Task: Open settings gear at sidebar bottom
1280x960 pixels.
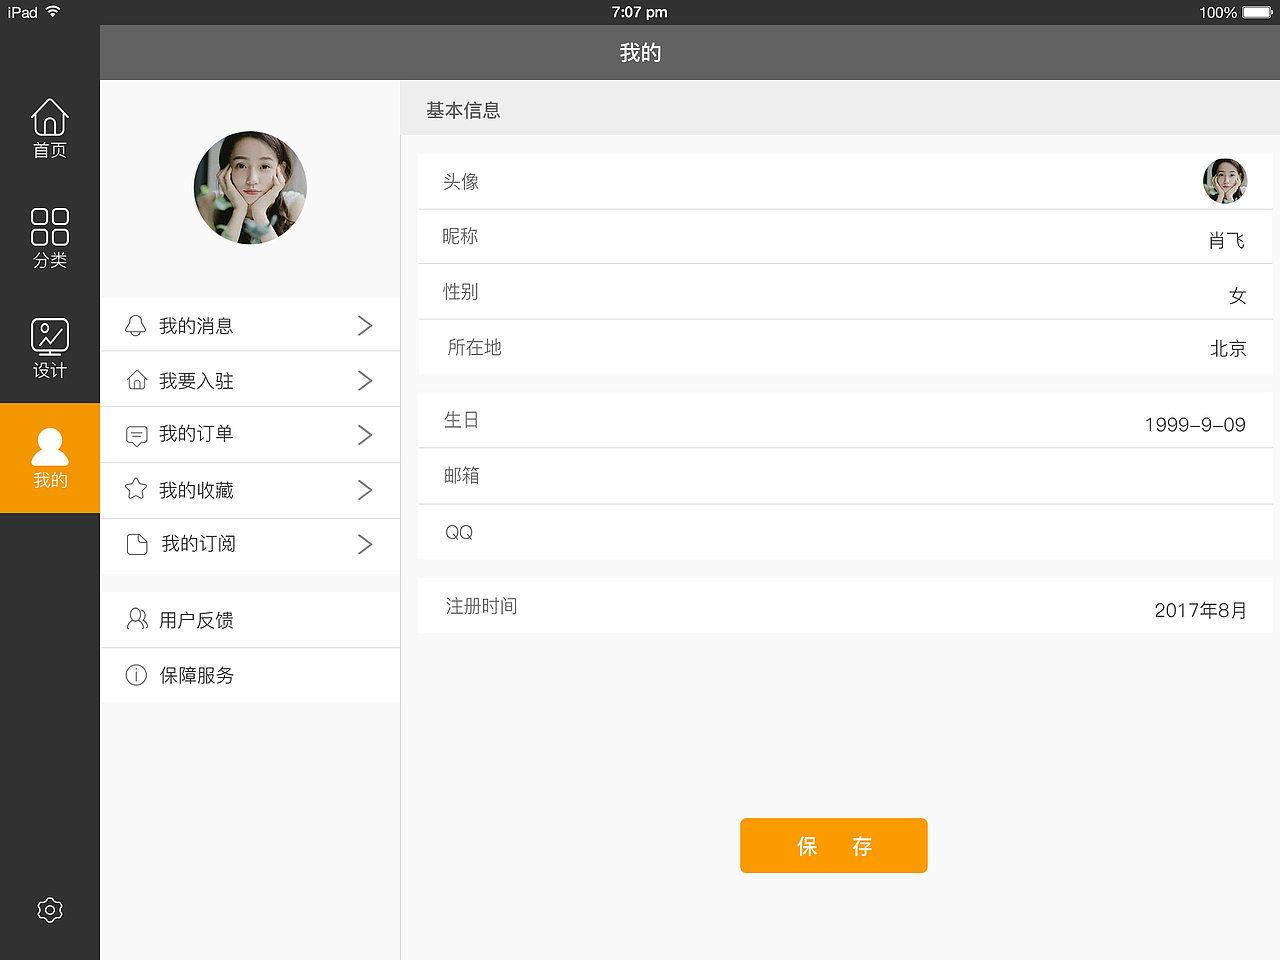Action: (x=50, y=910)
